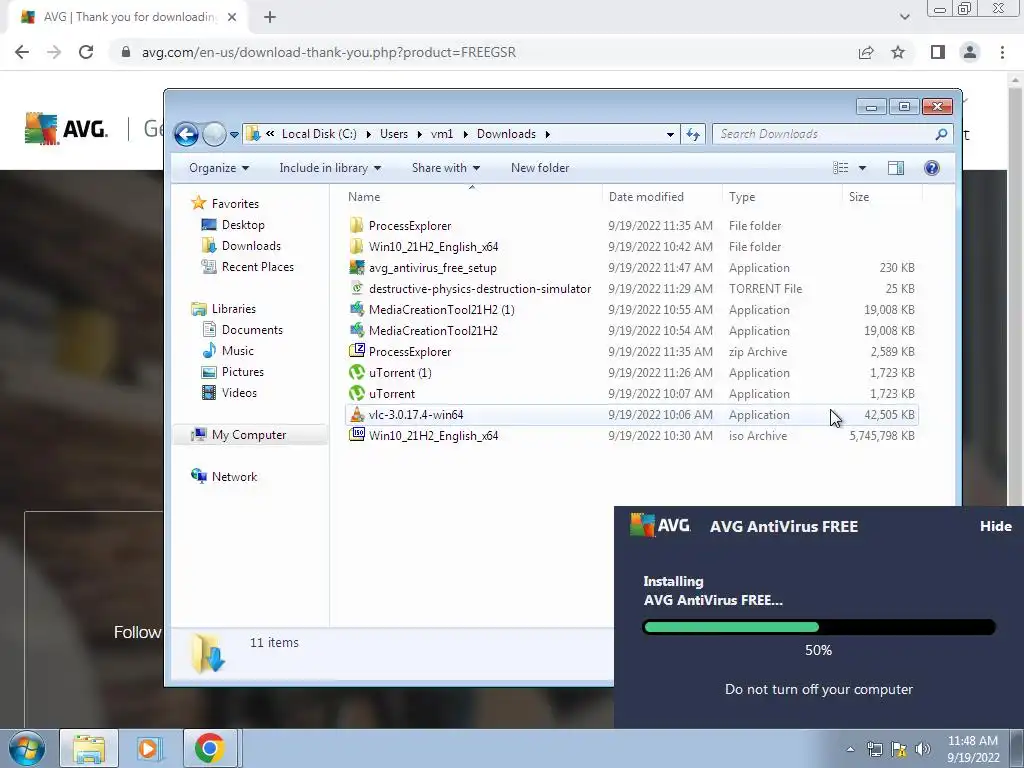
Task: Click Local Disk (C:) breadcrumb
Action: [x=319, y=134]
